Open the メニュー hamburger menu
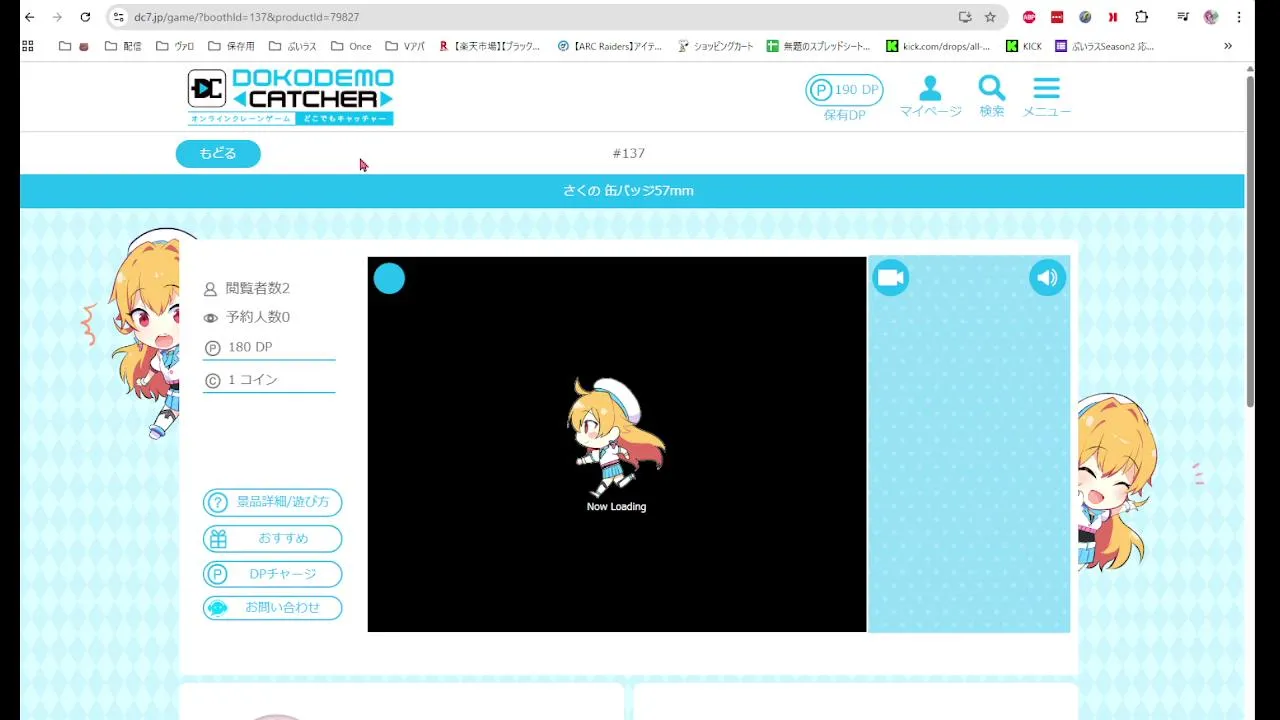 [1046, 97]
